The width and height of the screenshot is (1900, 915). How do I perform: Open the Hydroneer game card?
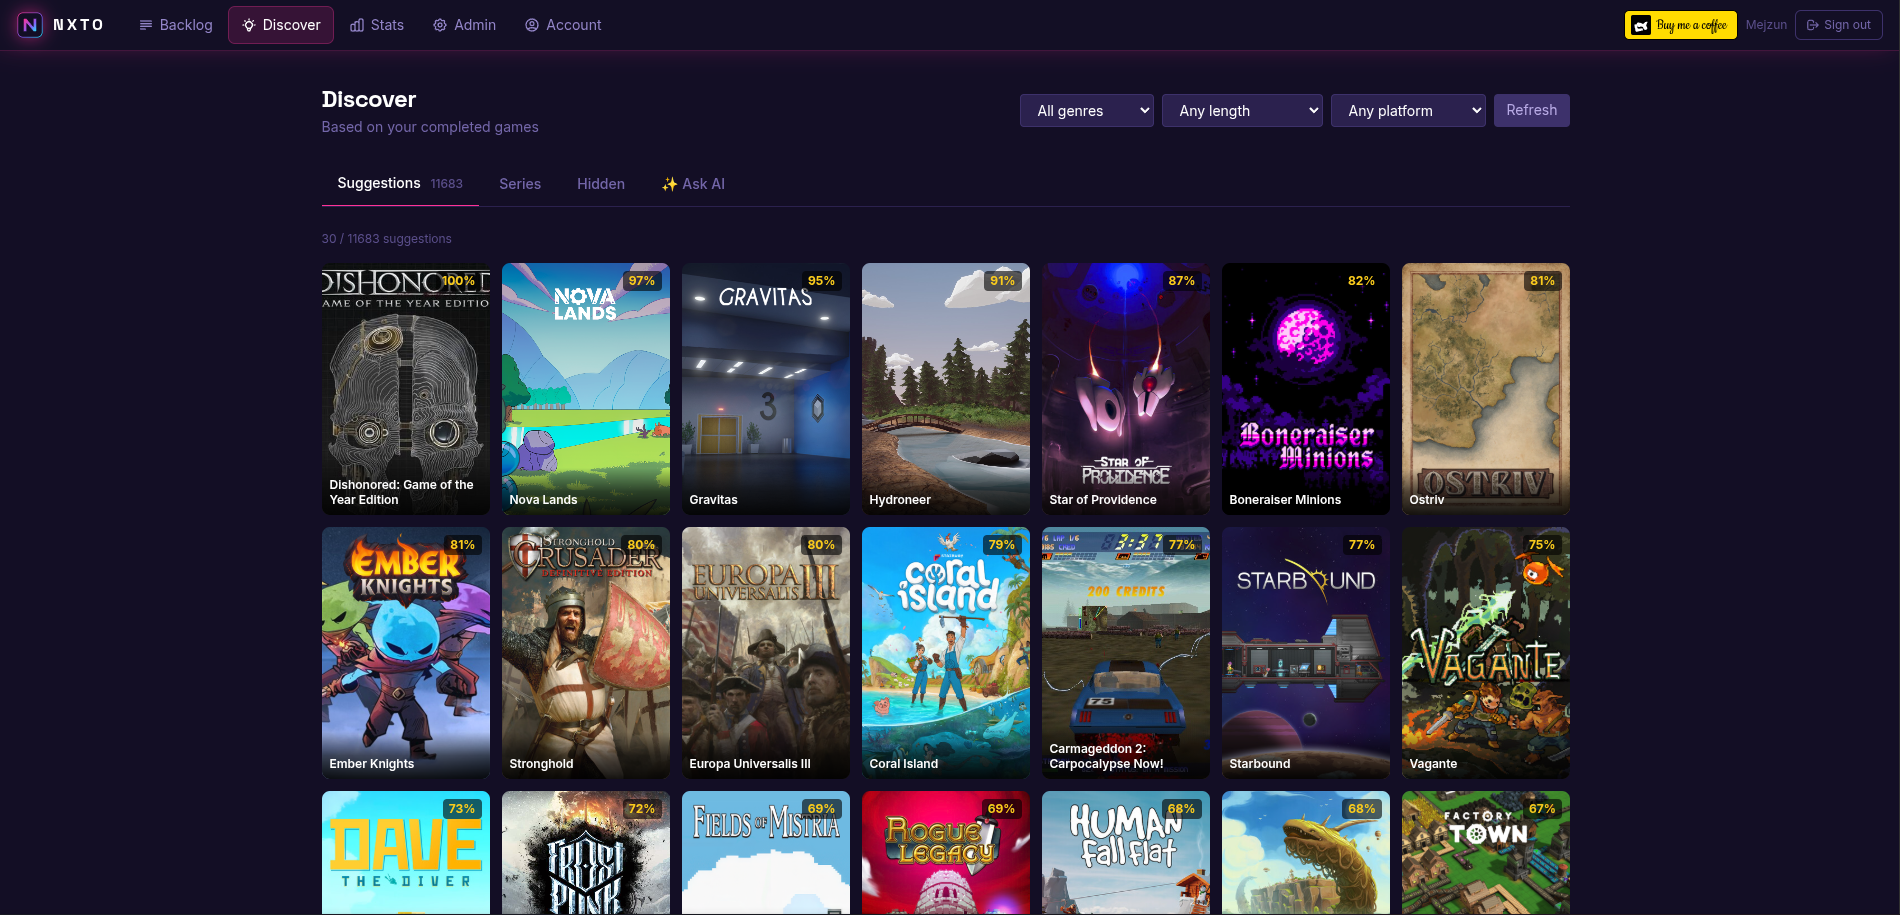pos(946,389)
